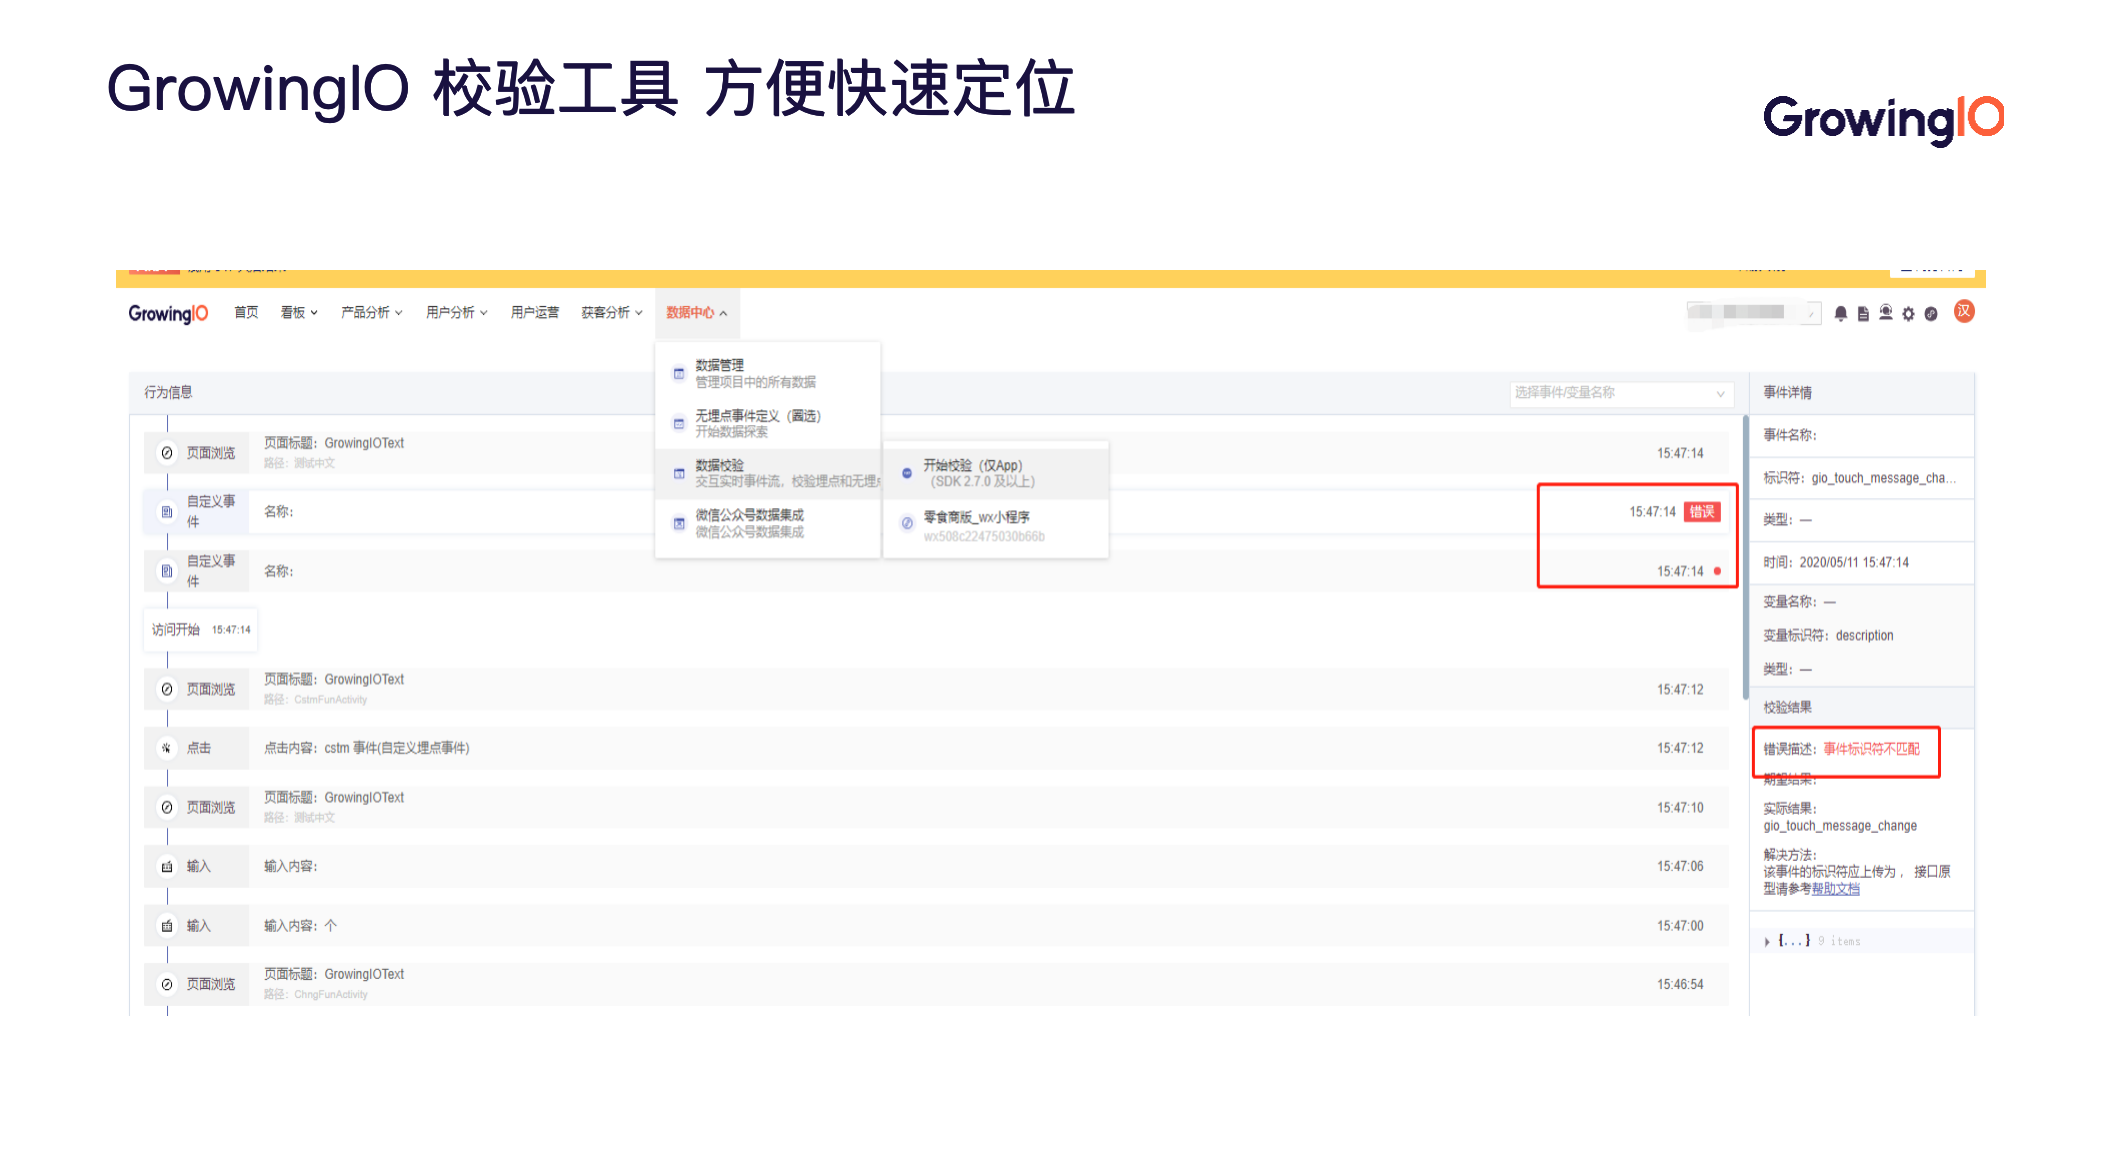Click the round link icon in header
2106x1176 pixels.
pyautogui.click(x=1931, y=314)
